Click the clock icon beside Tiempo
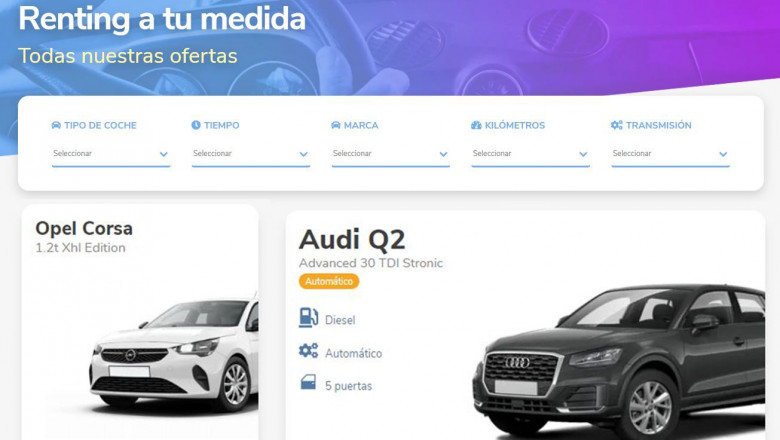Screen dimensions: 780x440 click(196, 125)
